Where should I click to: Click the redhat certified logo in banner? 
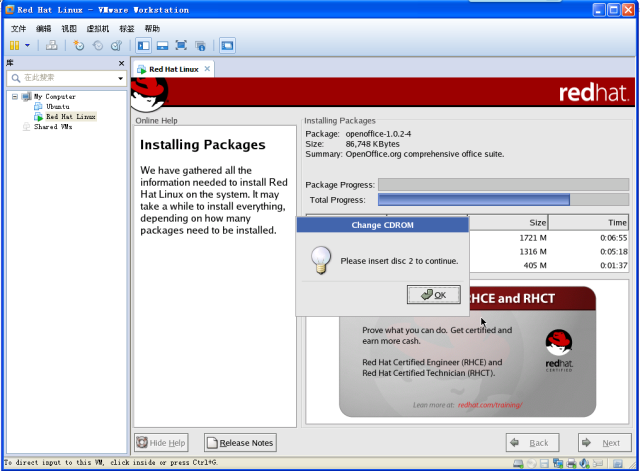tap(559, 351)
